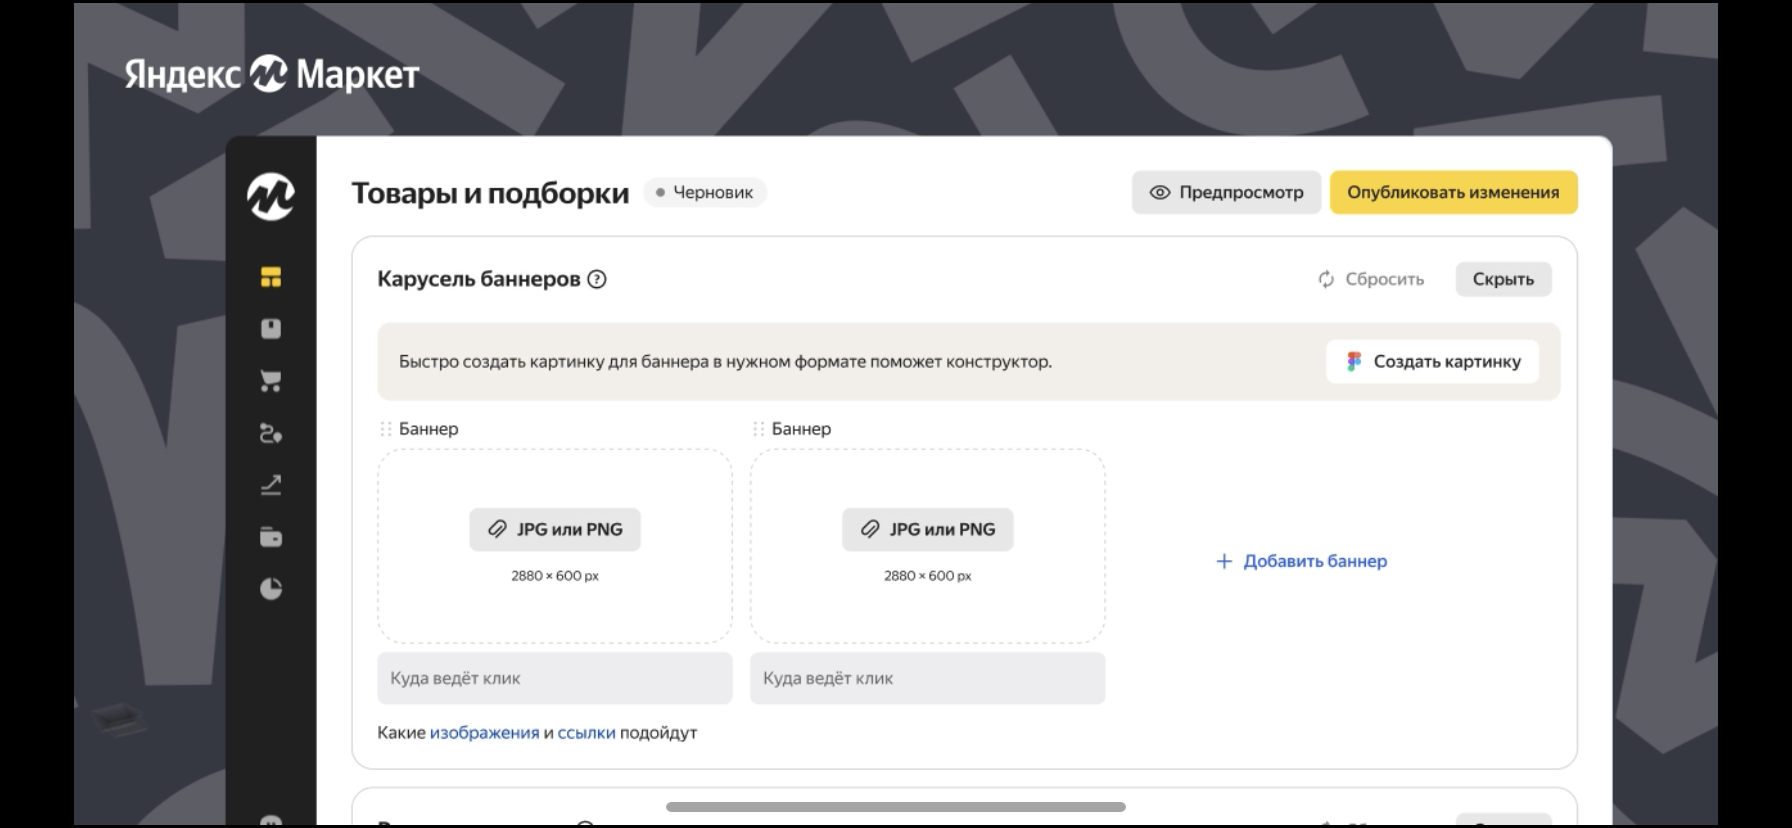Click Создать картинку button

pyautogui.click(x=1432, y=362)
